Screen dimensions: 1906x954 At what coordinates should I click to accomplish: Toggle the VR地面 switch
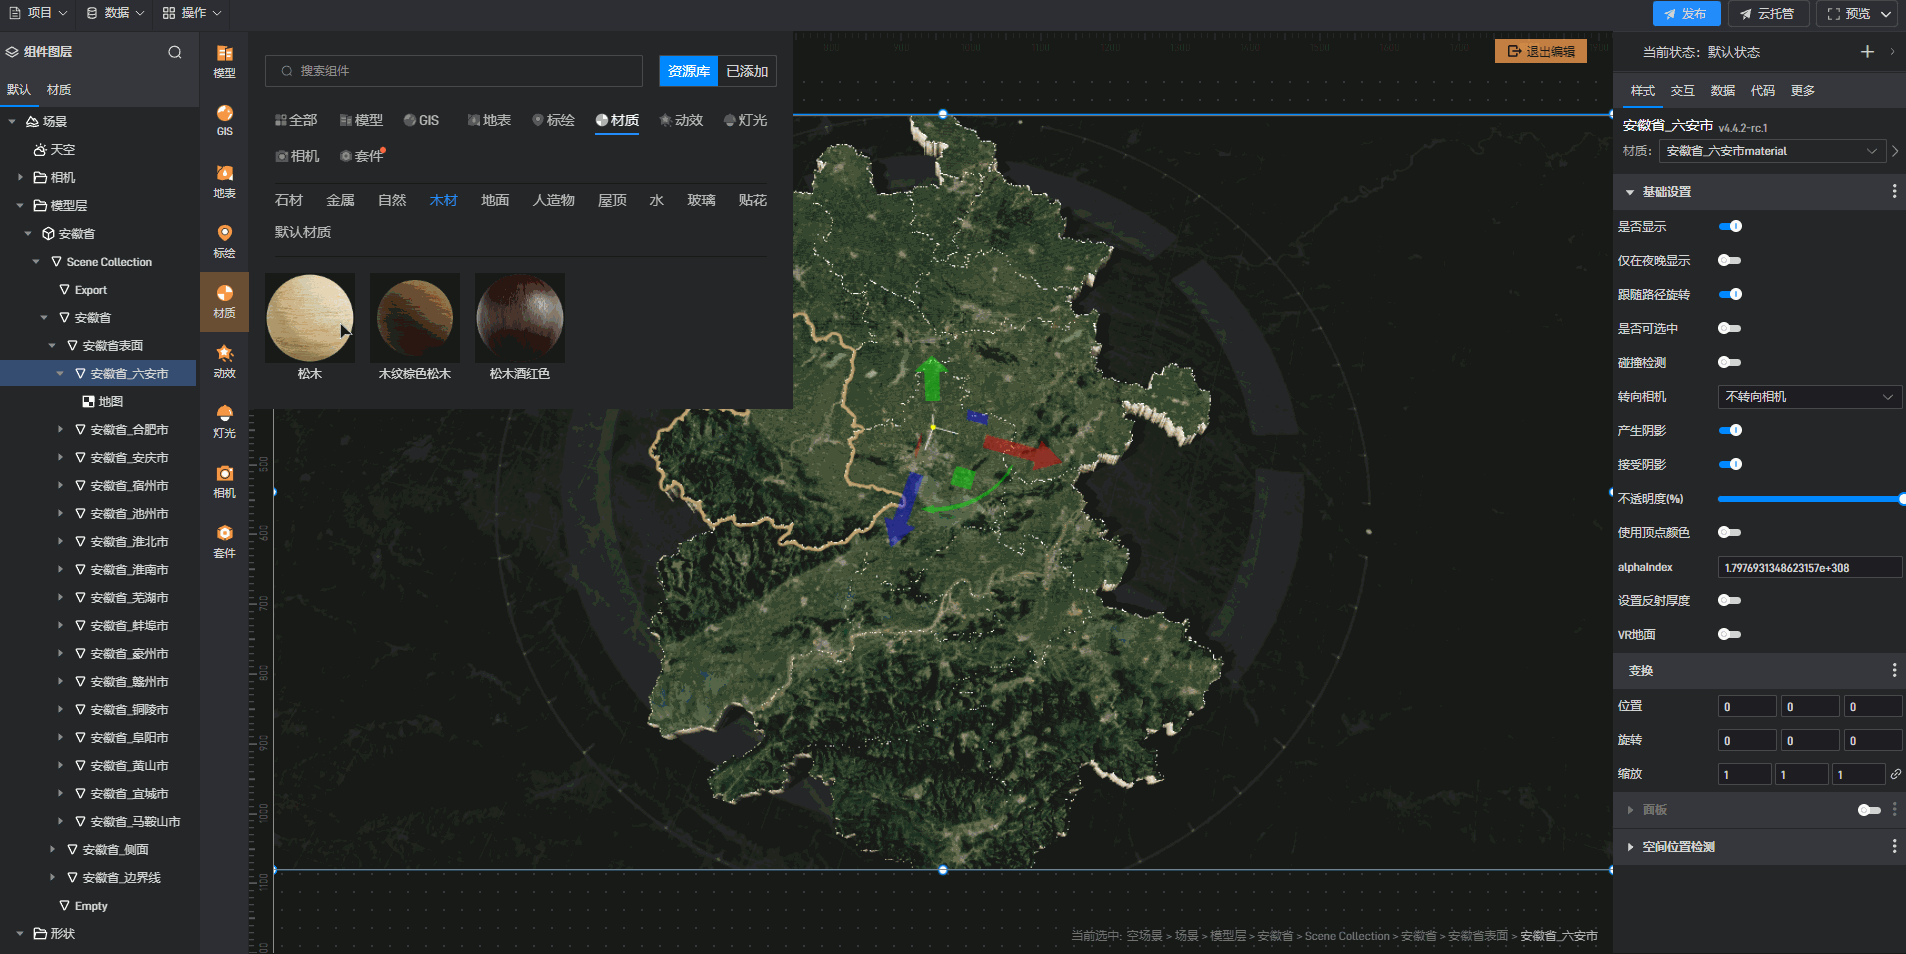(x=1730, y=634)
